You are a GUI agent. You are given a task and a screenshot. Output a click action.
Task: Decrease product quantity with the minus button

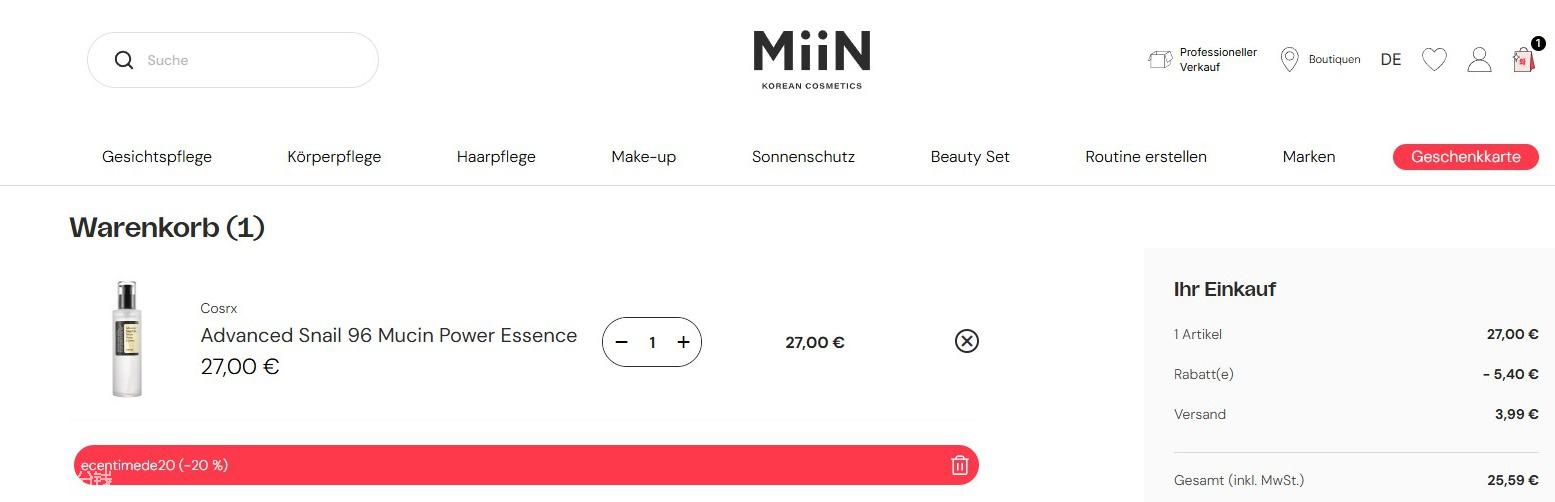tap(621, 342)
